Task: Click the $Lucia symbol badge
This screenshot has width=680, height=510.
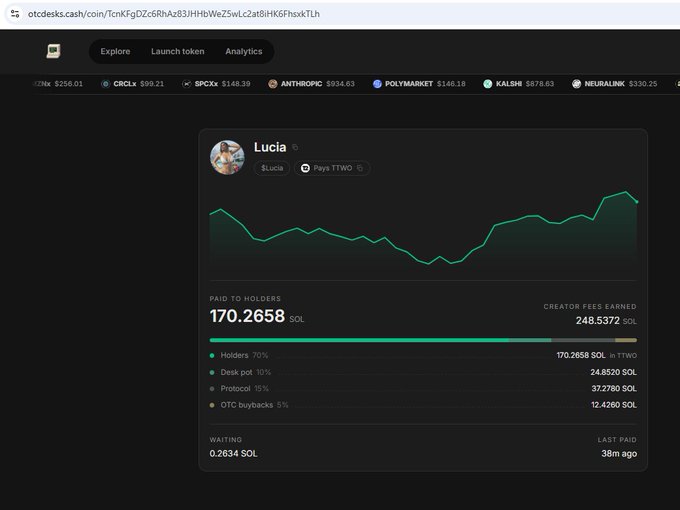Action: pyautogui.click(x=272, y=168)
